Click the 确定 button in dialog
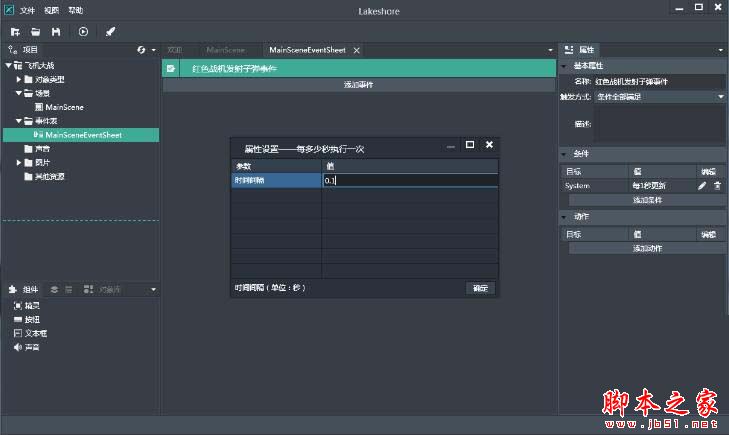729x435 pixels. [x=480, y=288]
